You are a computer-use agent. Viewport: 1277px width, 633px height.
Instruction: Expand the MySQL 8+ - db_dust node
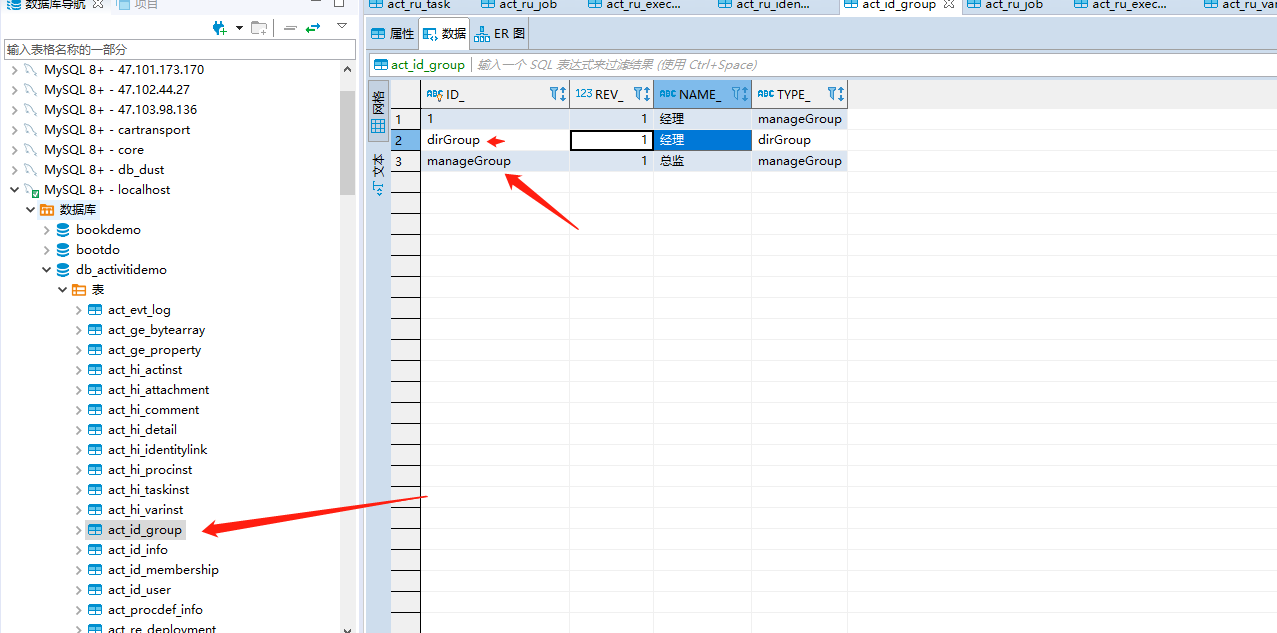(14, 170)
